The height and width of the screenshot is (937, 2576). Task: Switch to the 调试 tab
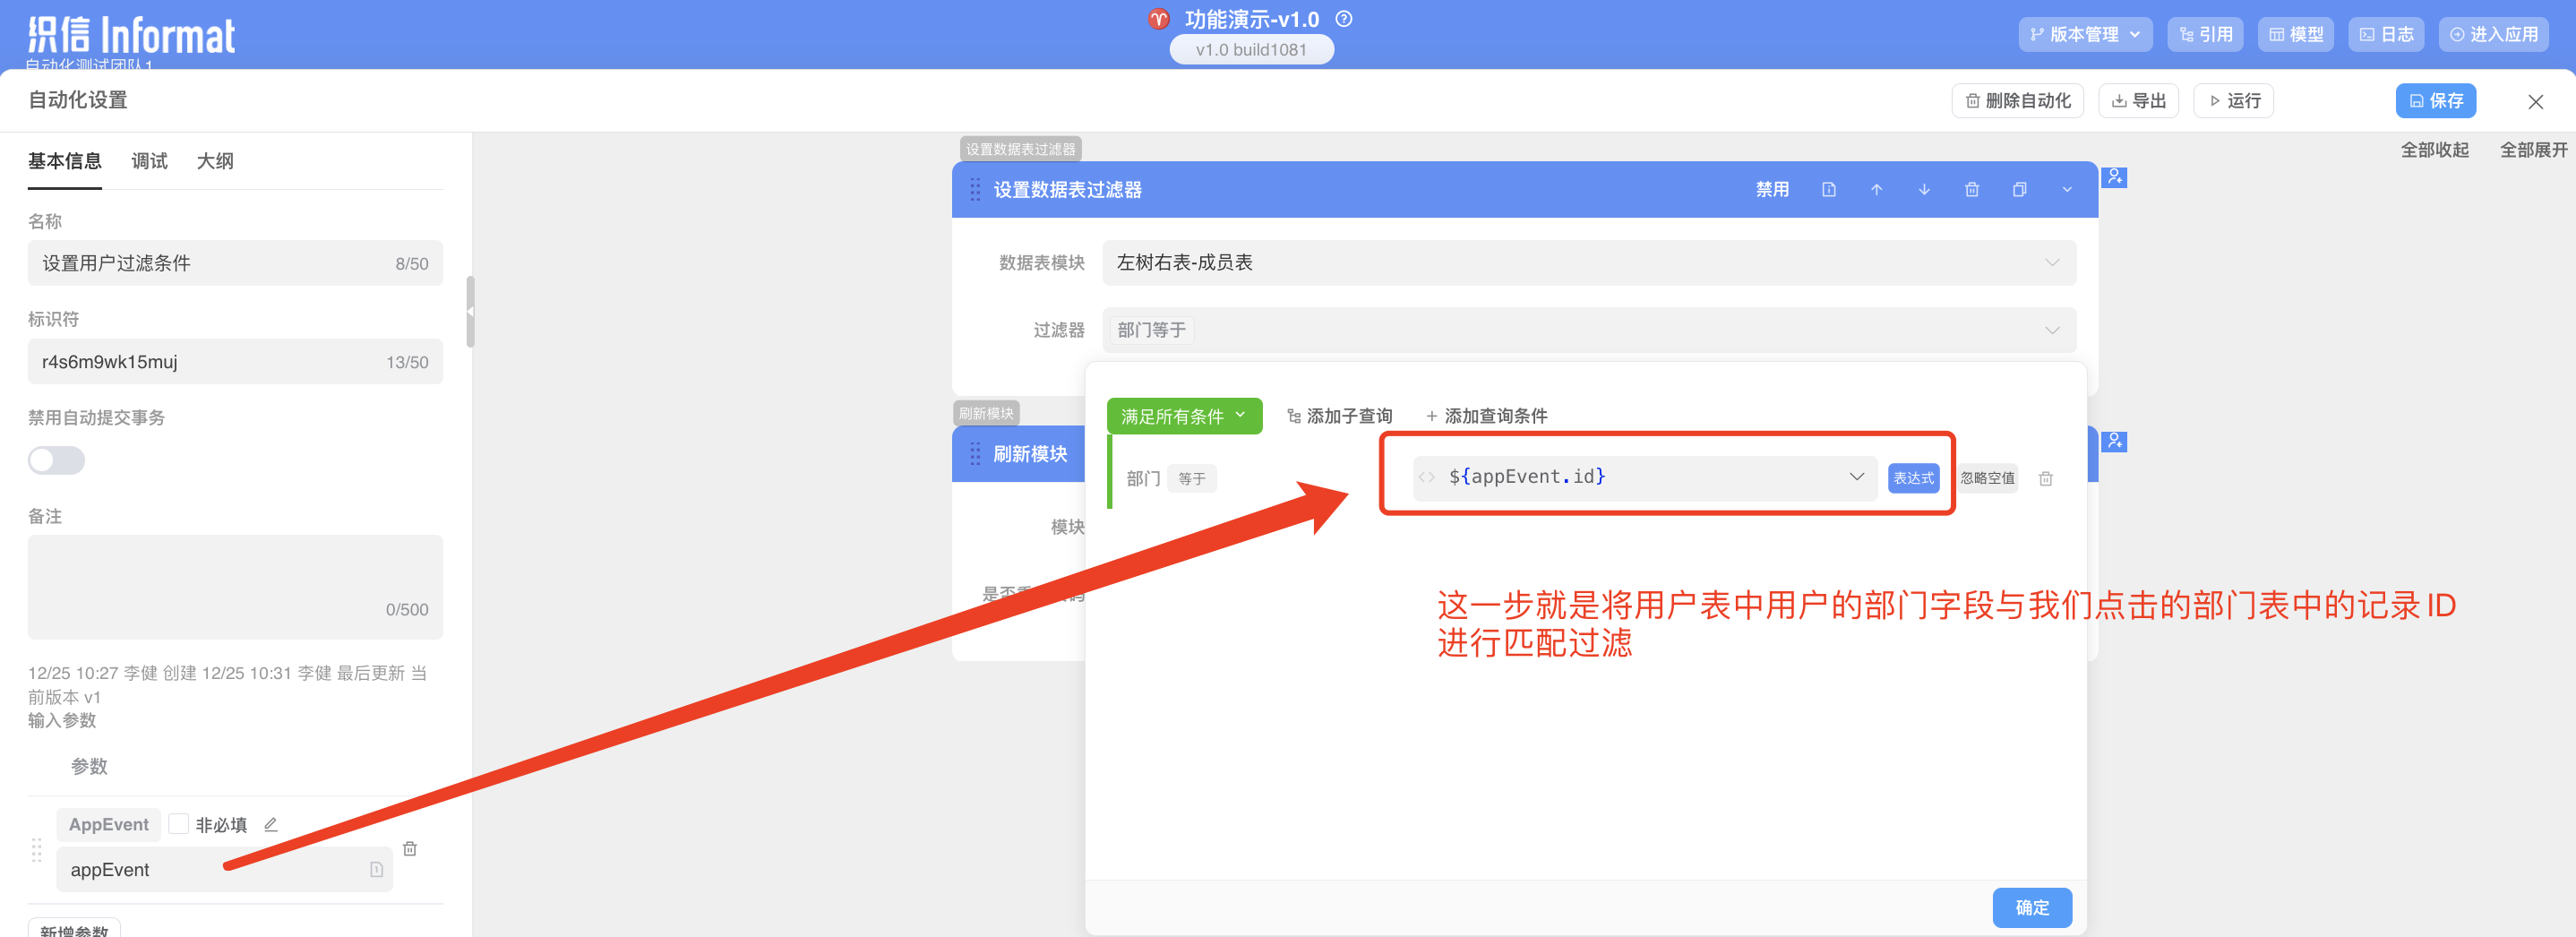click(x=149, y=161)
